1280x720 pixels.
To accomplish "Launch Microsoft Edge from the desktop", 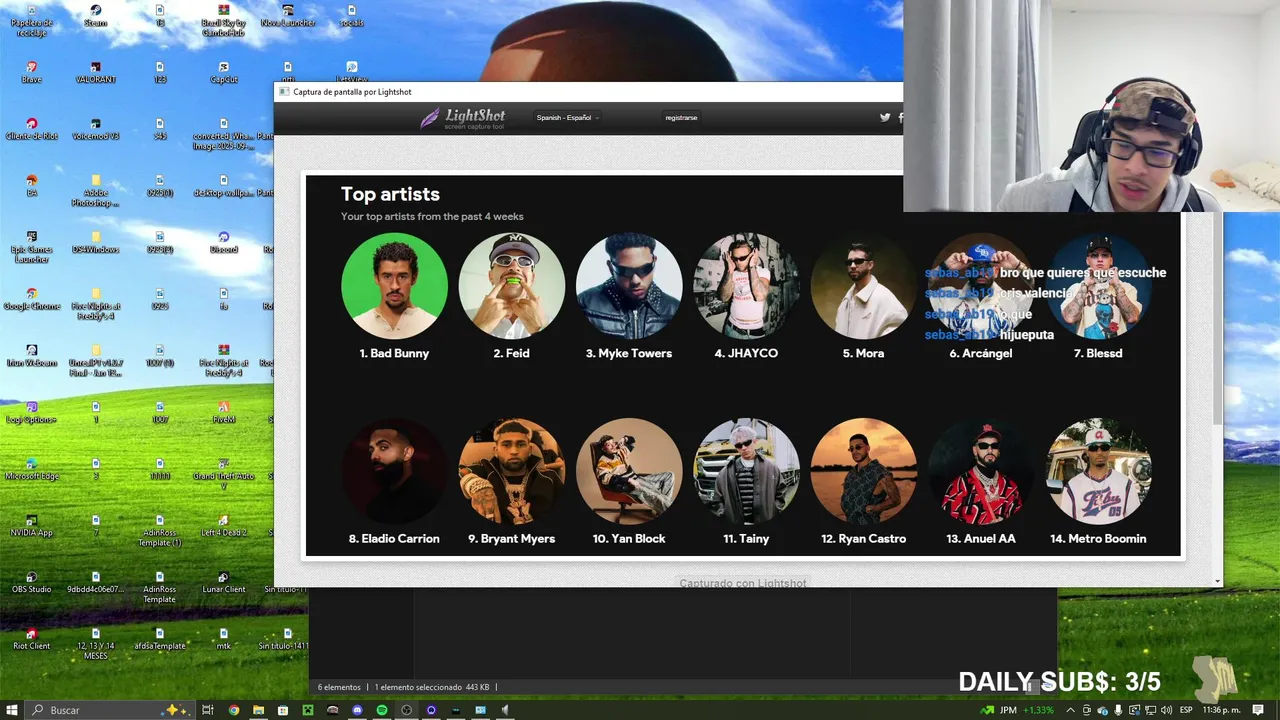I will 32,469.
